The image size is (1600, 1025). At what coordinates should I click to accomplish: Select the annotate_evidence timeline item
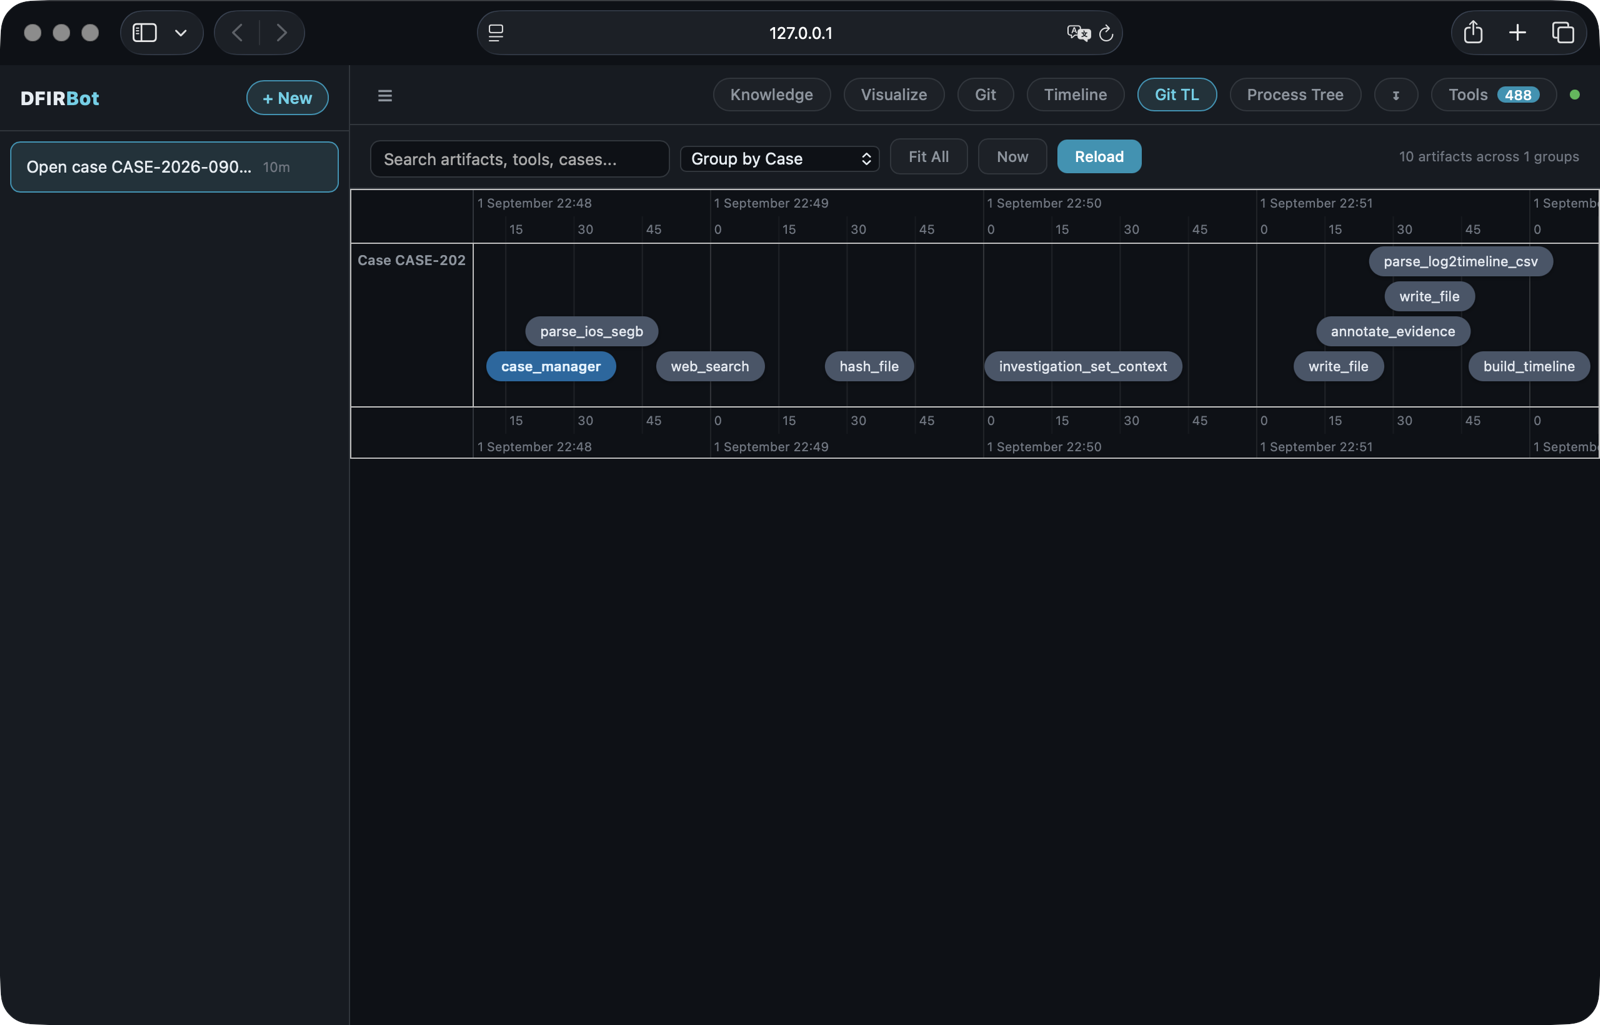point(1393,332)
